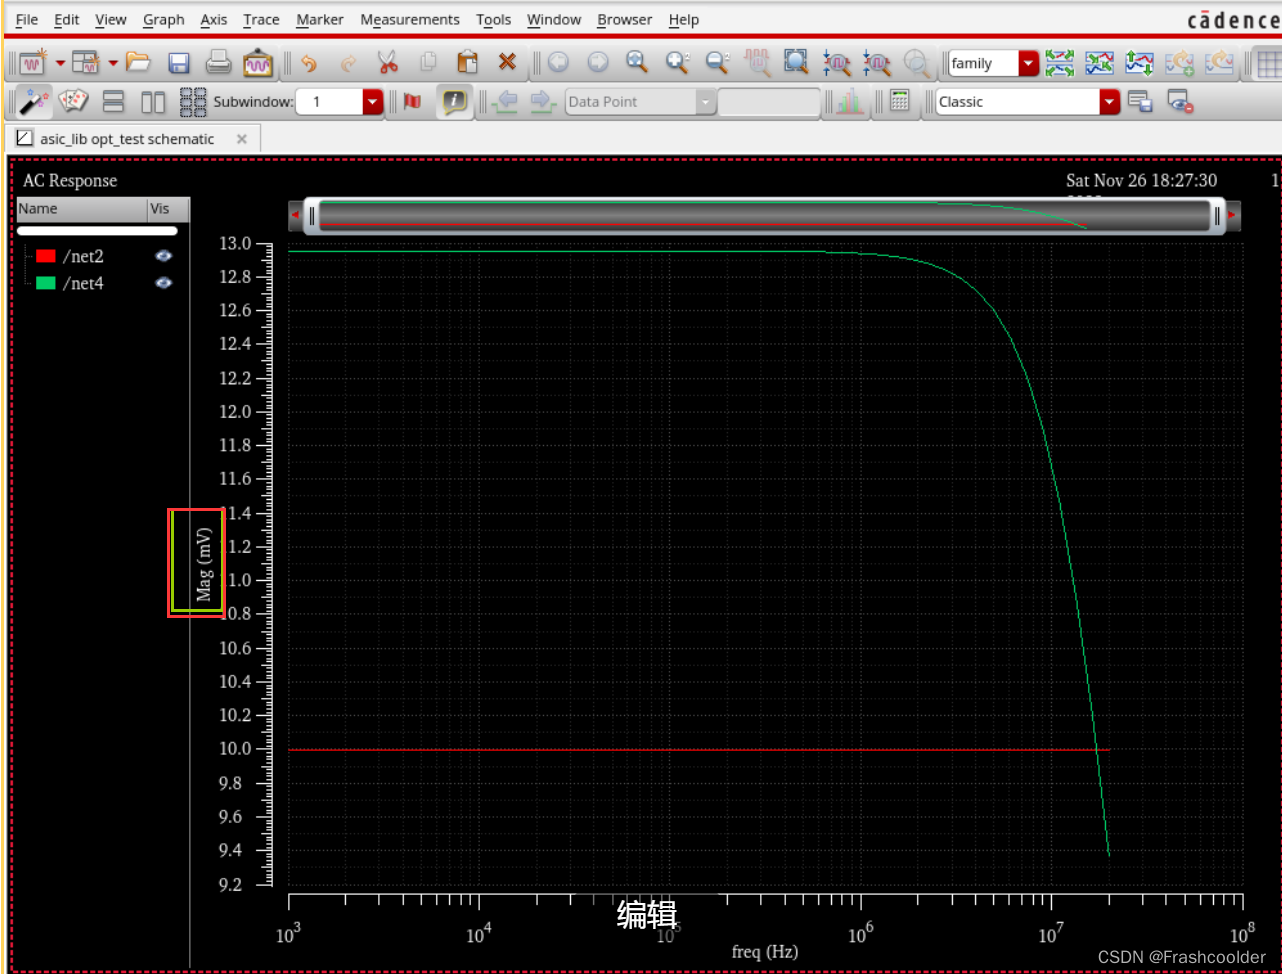1282x974 pixels.
Task: Click the histogram bars icon
Action: [x=851, y=102]
